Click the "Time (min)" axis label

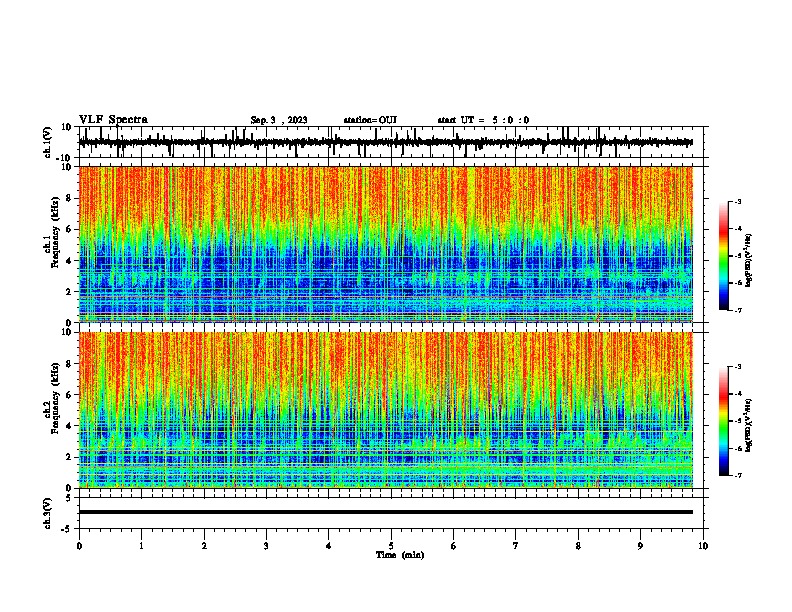pyautogui.click(x=400, y=555)
